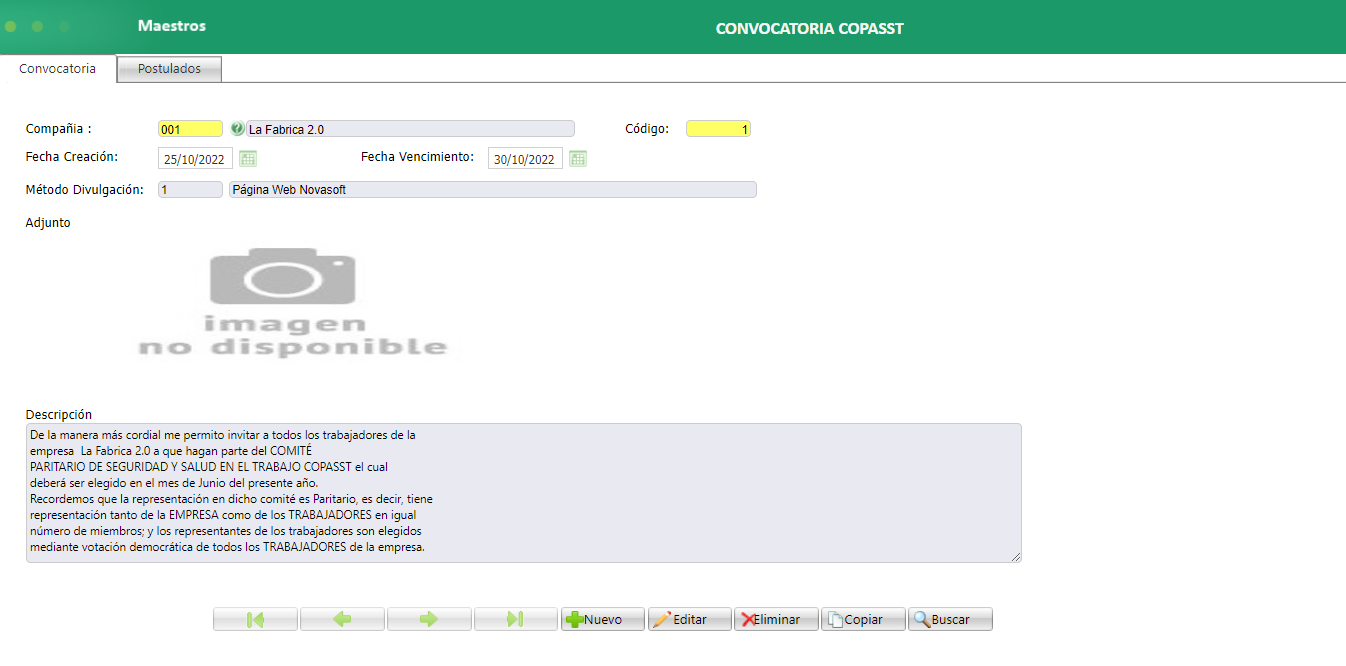Viewport: 1346px width, 666px height.
Task: Switch to the Postulados tab
Action: click(x=168, y=68)
